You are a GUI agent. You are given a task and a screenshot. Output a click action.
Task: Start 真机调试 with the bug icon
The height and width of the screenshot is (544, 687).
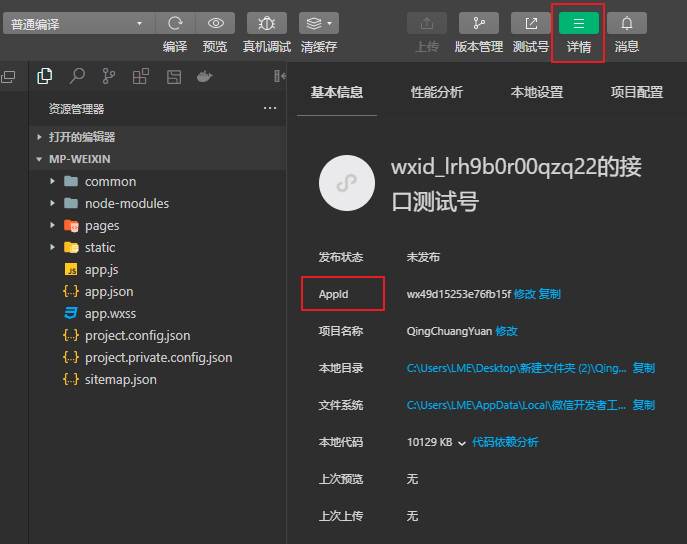pyautogui.click(x=267, y=23)
